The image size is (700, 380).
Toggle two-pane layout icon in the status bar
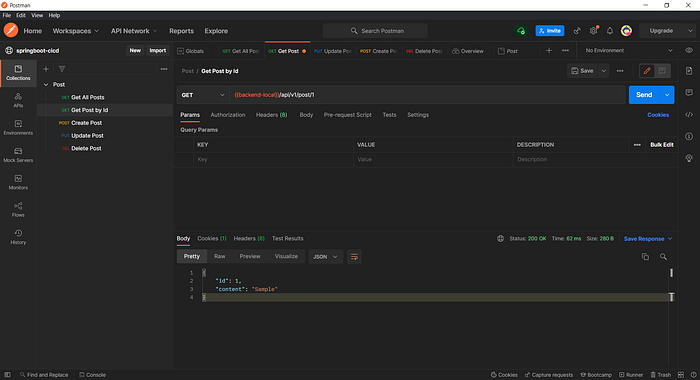681,375
